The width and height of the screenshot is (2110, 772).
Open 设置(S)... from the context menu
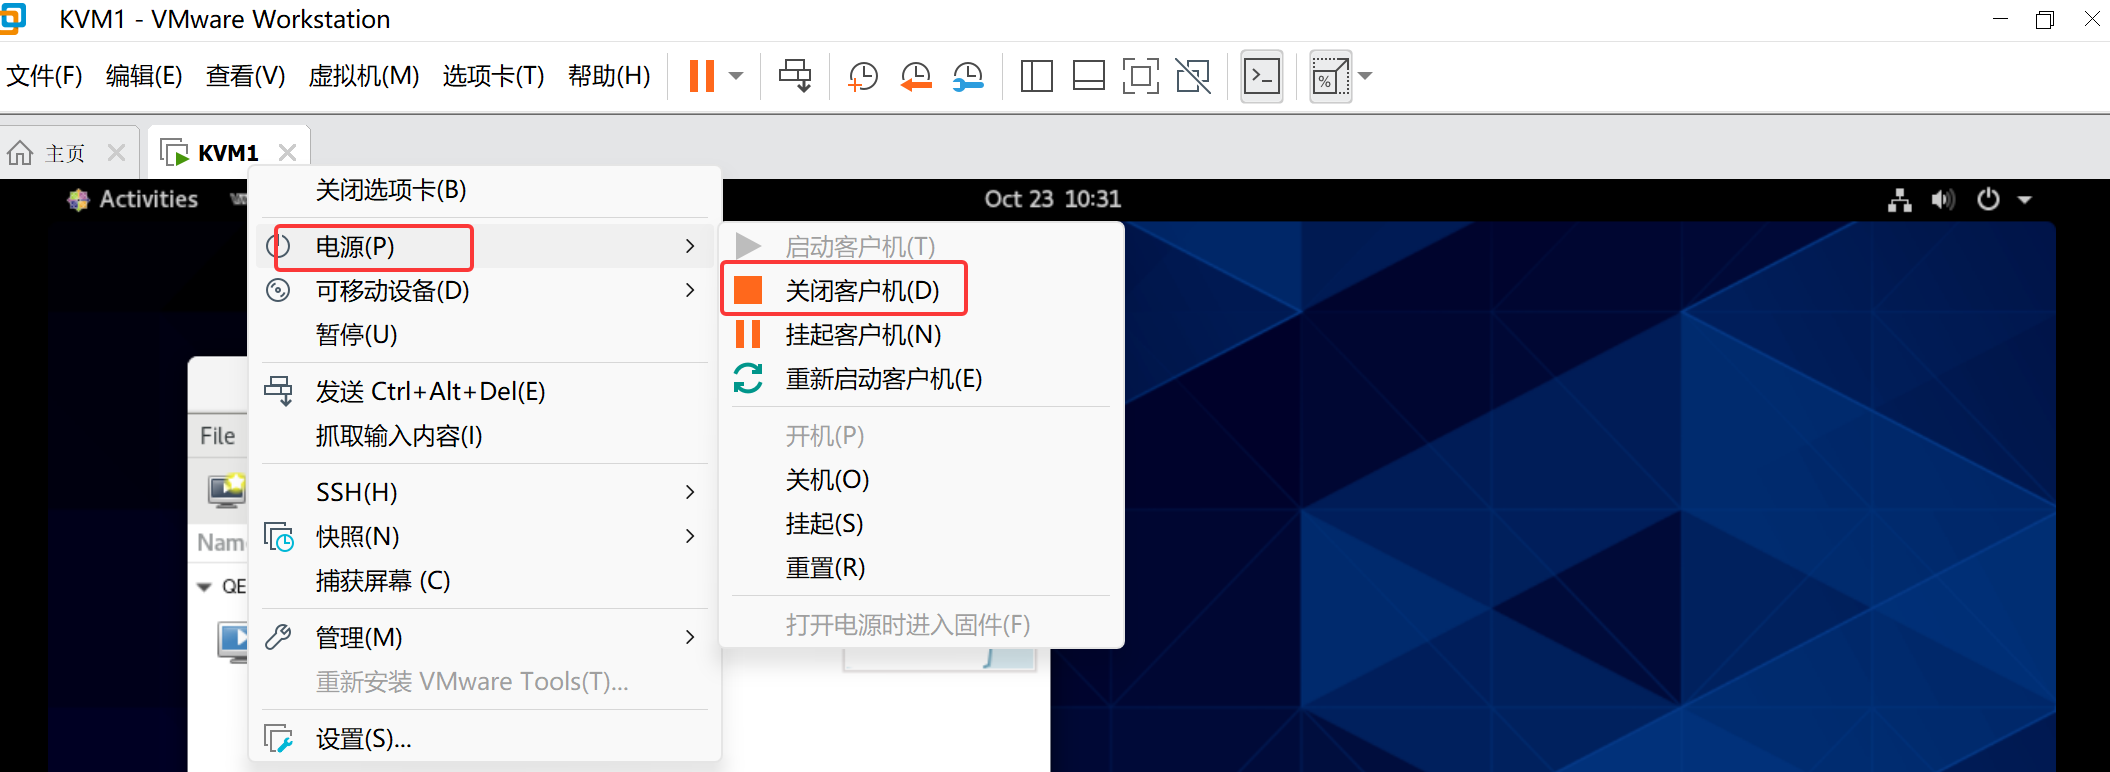point(484,739)
